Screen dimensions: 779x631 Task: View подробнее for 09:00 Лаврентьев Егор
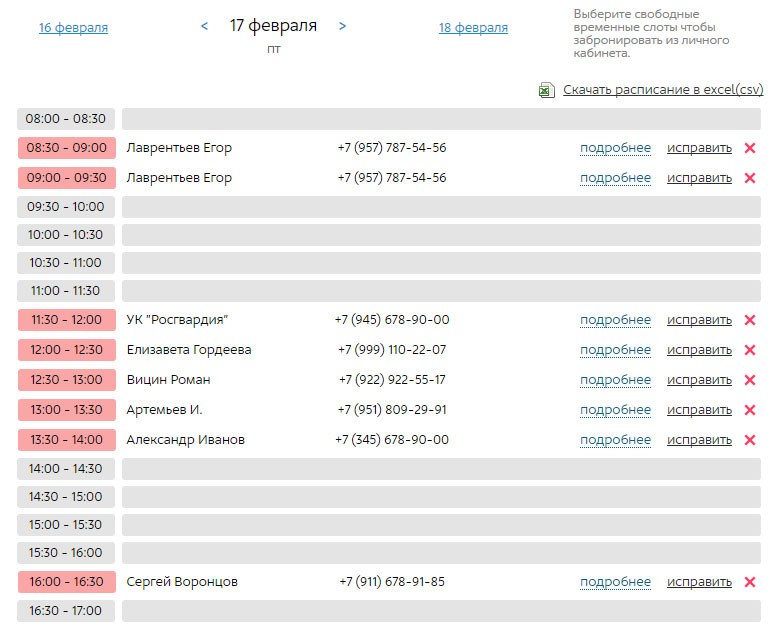pos(615,178)
